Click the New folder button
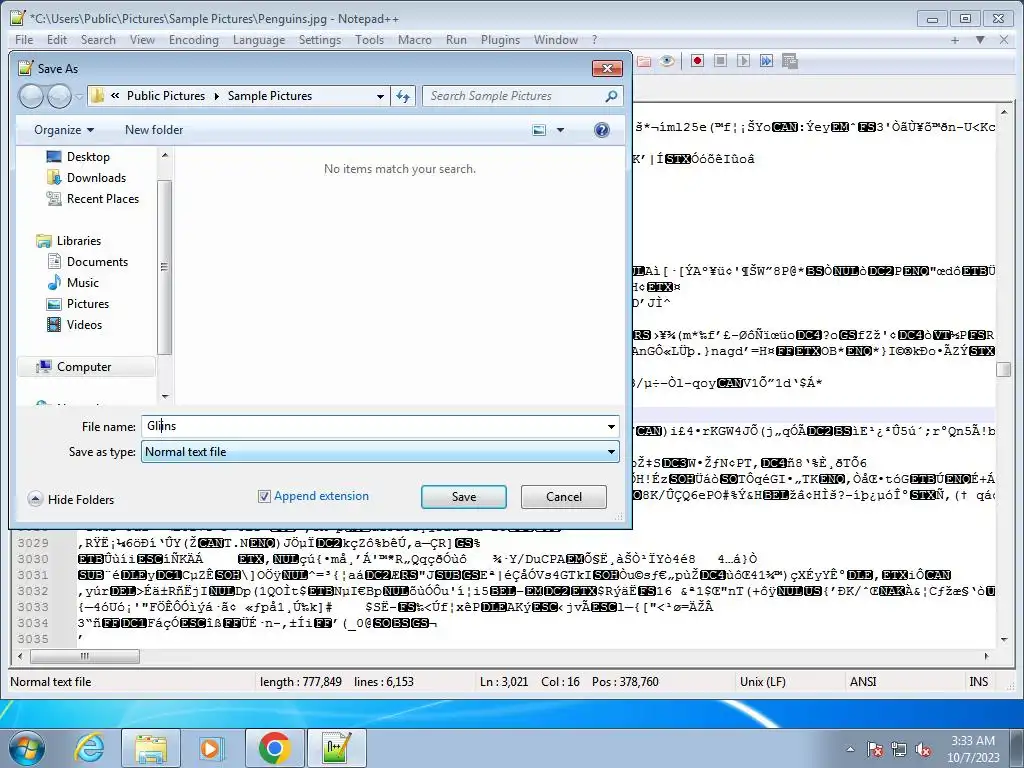The image size is (1024, 768). pos(154,130)
